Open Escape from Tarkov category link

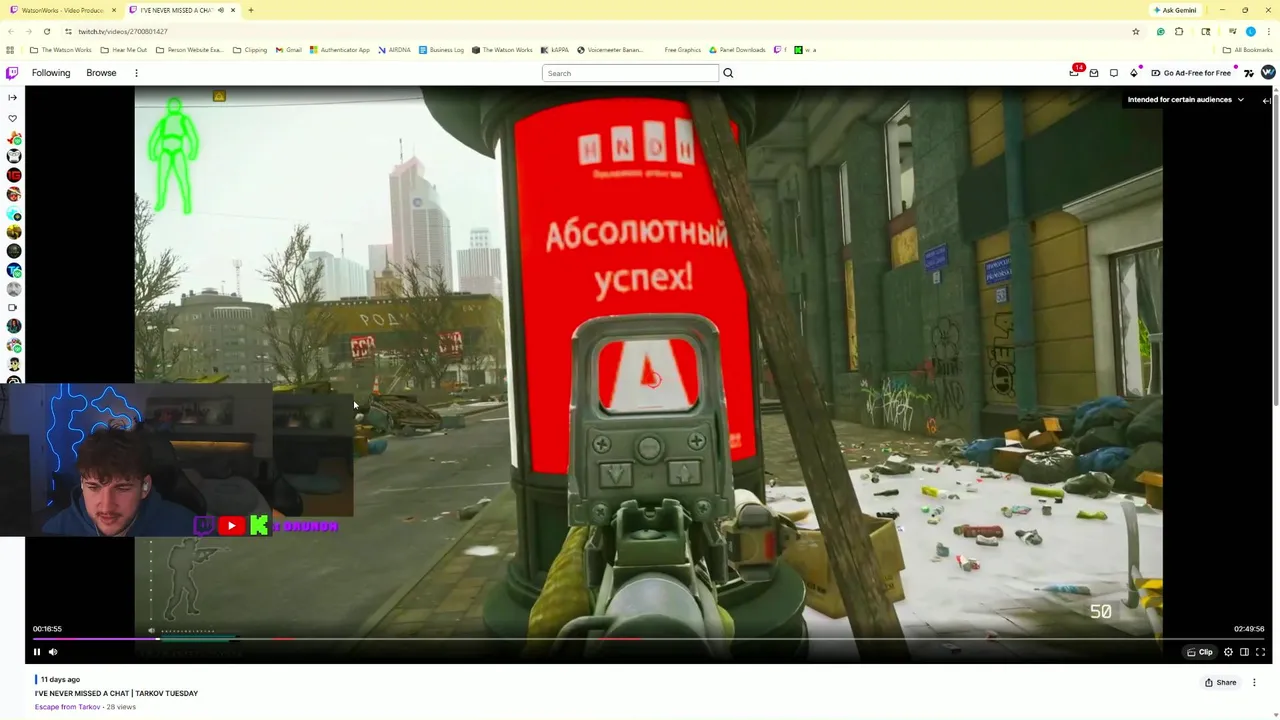coord(67,707)
